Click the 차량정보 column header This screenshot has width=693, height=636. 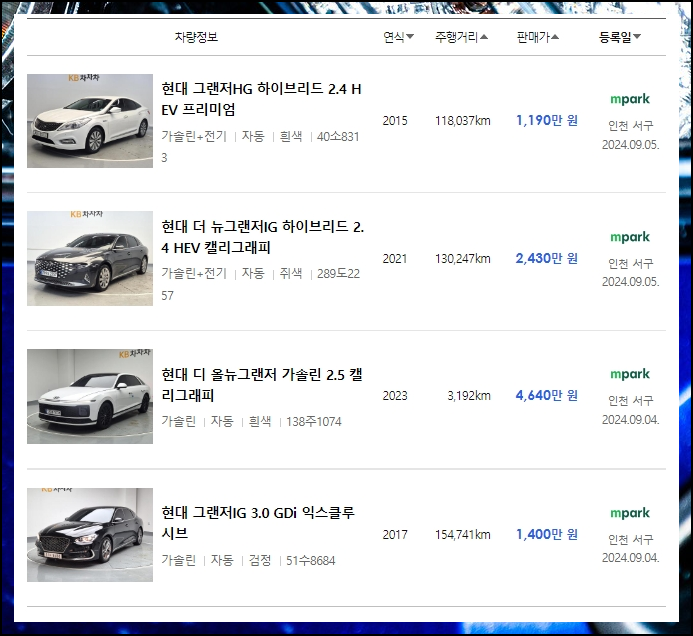(x=196, y=37)
